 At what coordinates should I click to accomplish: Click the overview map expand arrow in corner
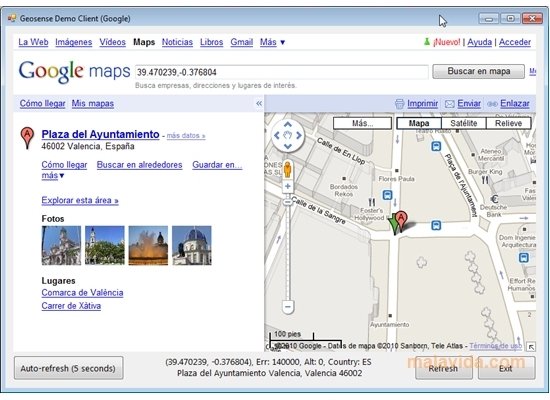click(531, 347)
